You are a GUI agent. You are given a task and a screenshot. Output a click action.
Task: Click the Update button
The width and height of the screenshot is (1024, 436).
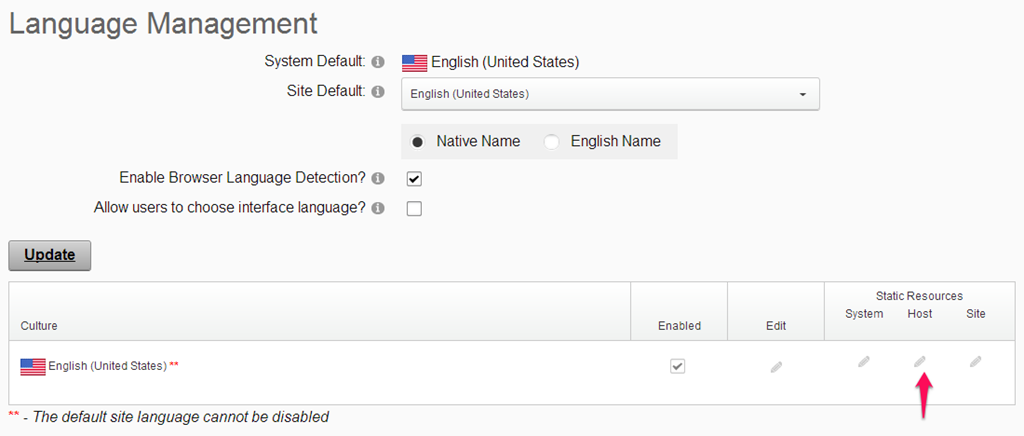tap(50, 255)
